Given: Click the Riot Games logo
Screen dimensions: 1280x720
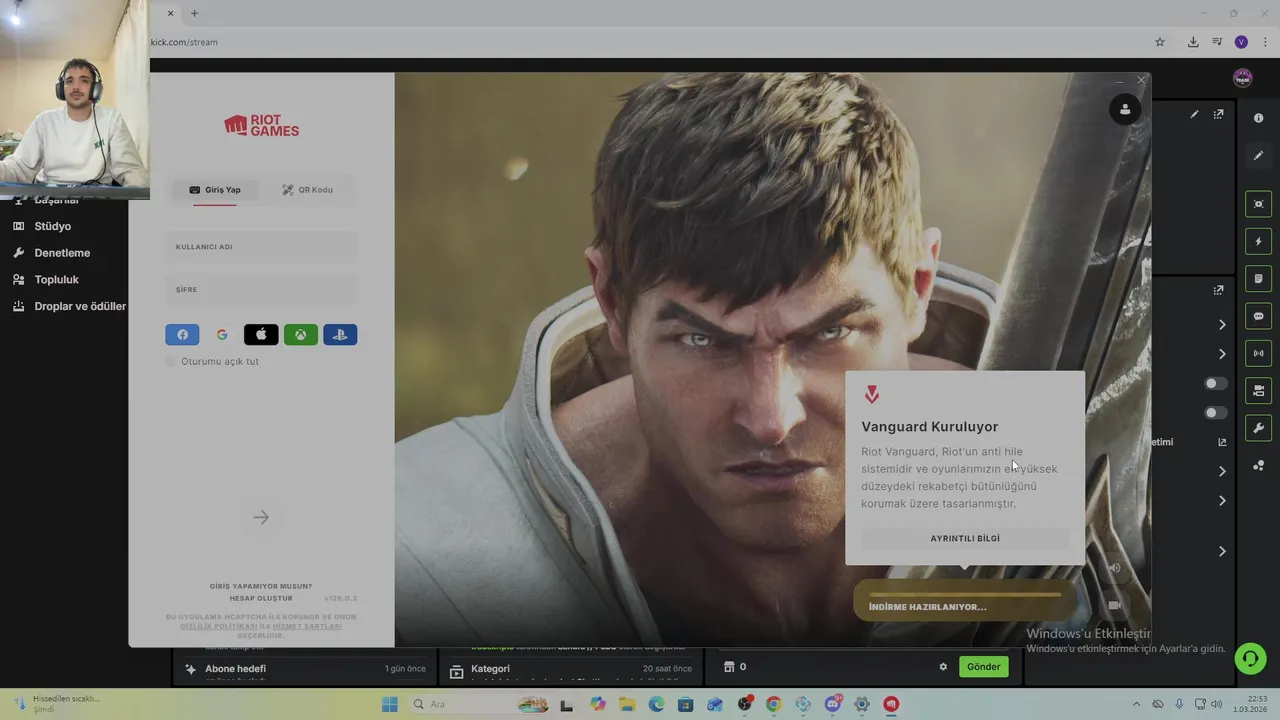Looking at the screenshot, I should click(261, 125).
